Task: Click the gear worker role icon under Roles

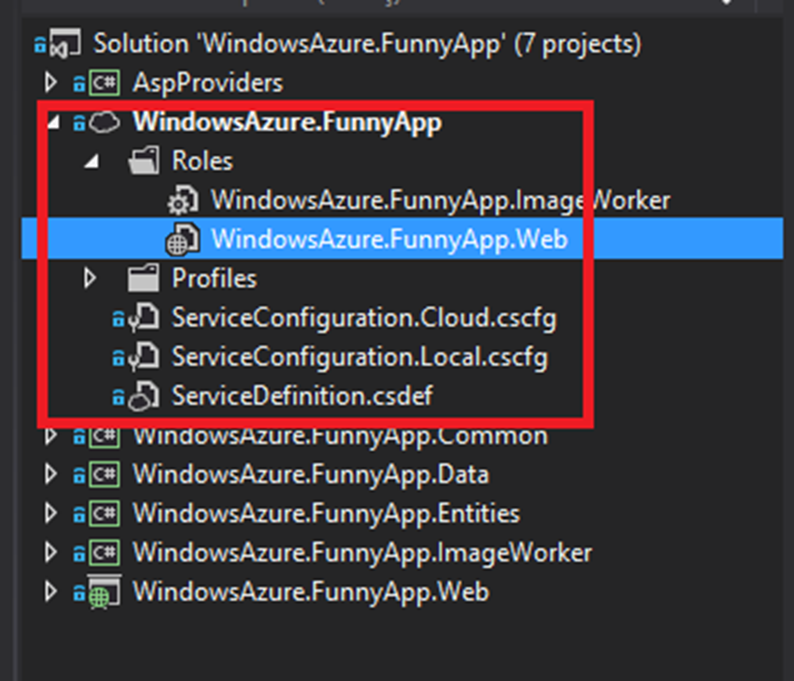Action: pos(183,201)
